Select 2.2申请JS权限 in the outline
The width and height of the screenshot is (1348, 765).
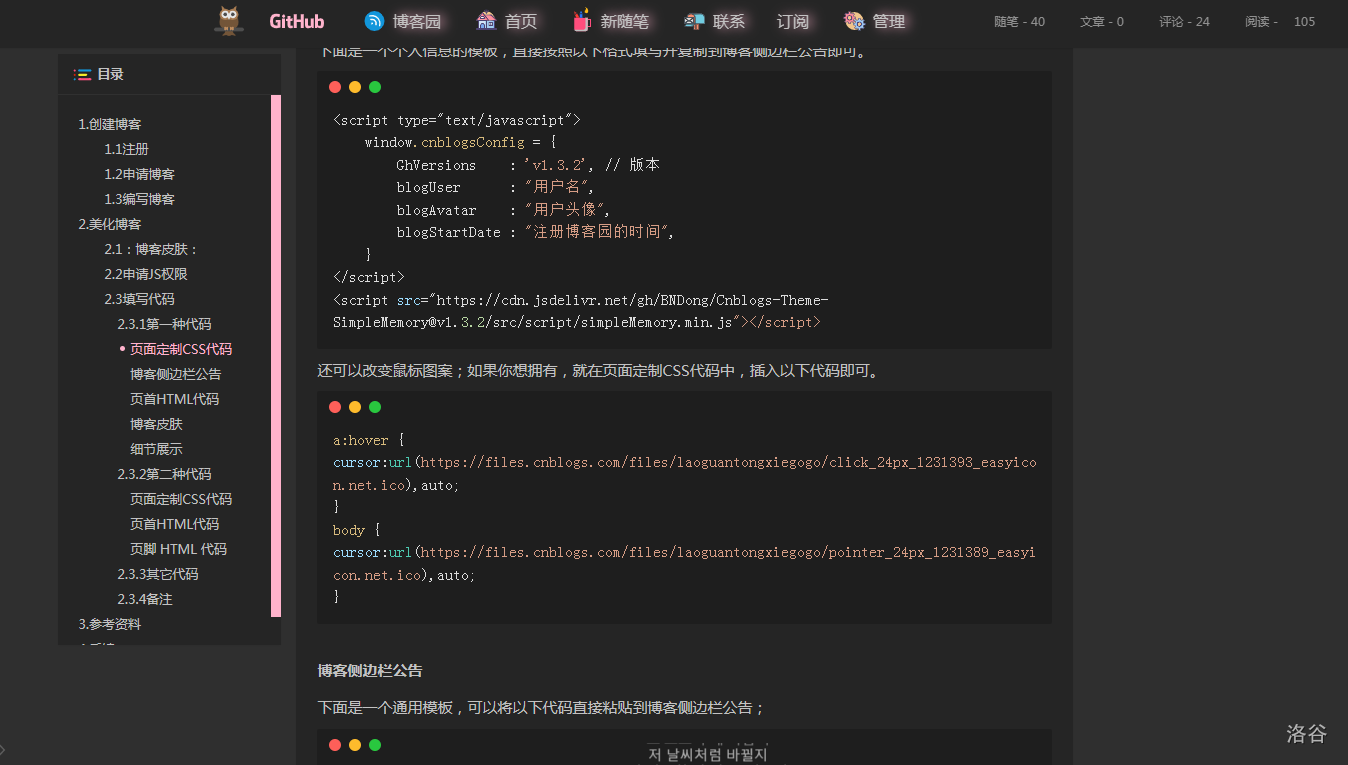point(146,274)
